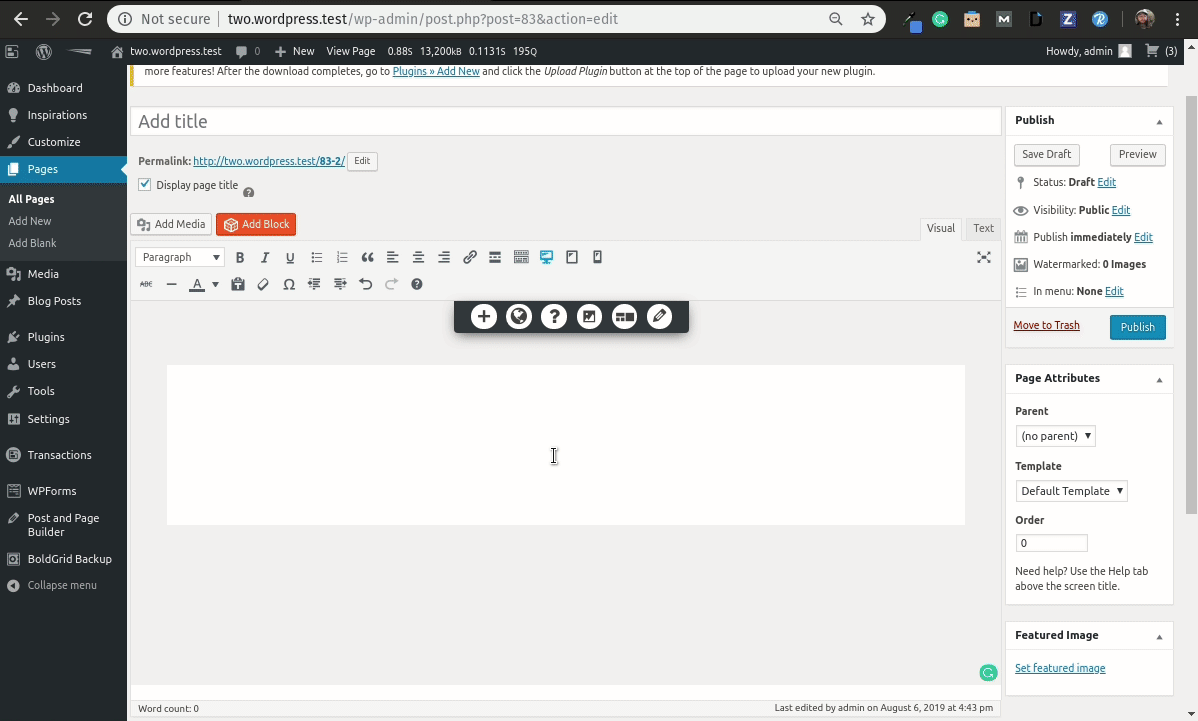Screen dimensions: 1198x721
Task: Click the blockquote icon
Action: click(367, 258)
